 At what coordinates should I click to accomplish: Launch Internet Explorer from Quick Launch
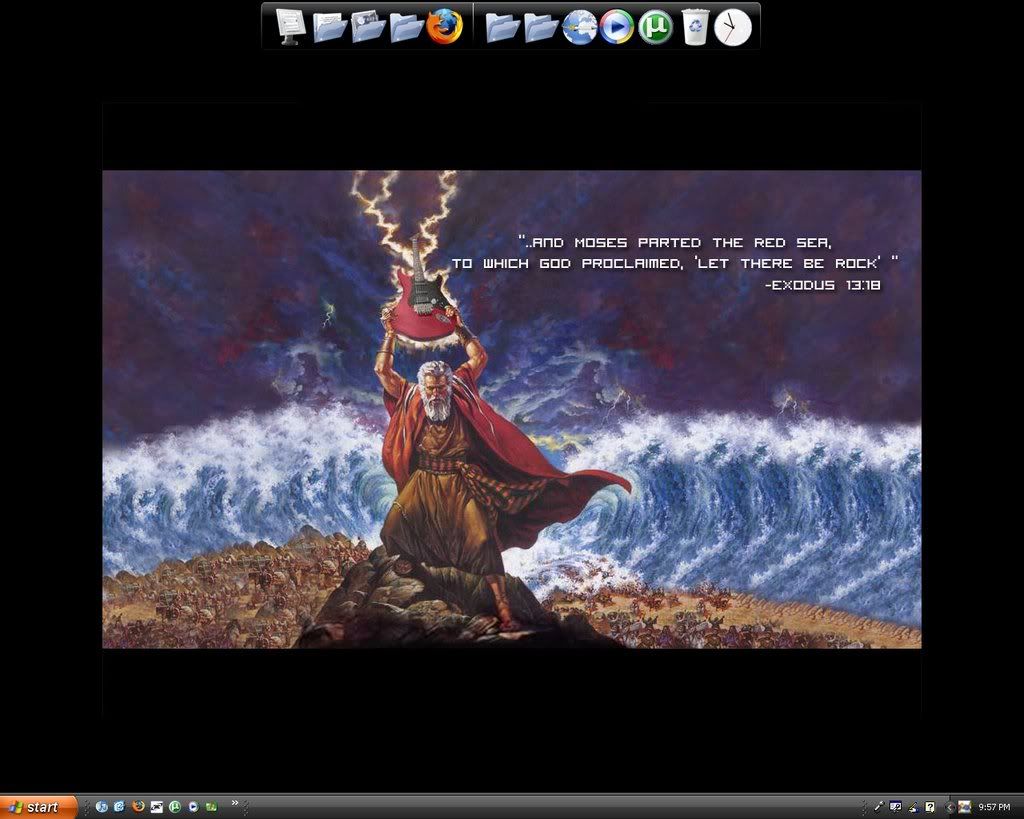coord(120,807)
